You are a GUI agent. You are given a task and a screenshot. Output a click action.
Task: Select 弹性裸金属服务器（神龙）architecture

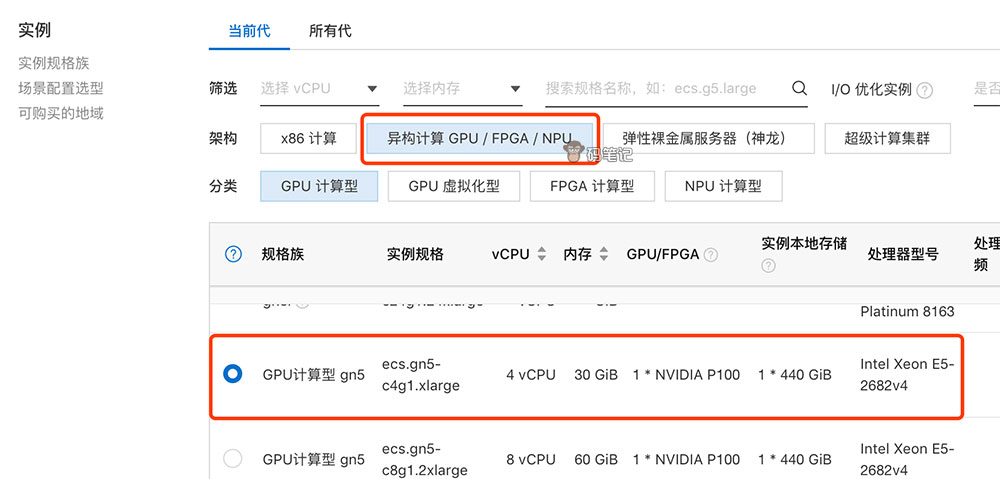[706, 138]
